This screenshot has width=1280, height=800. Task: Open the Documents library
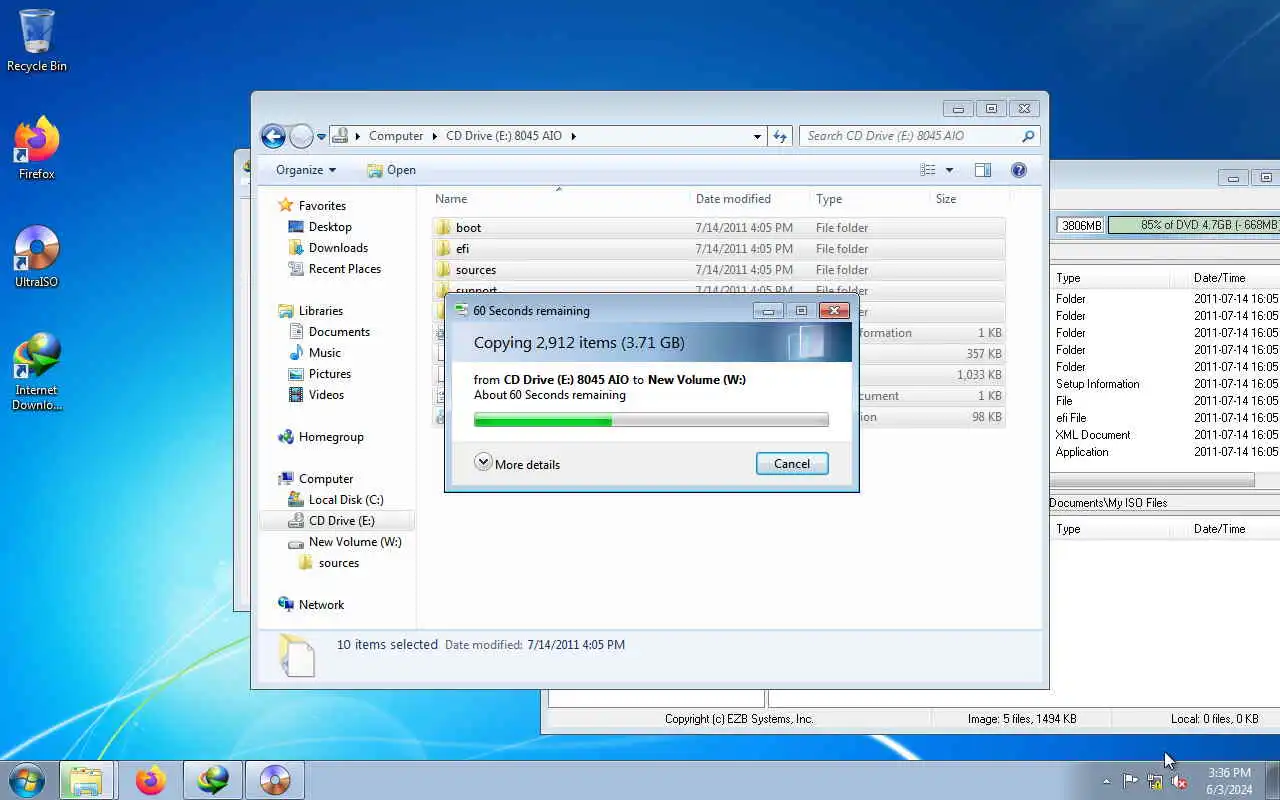pyautogui.click(x=339, y=332)
